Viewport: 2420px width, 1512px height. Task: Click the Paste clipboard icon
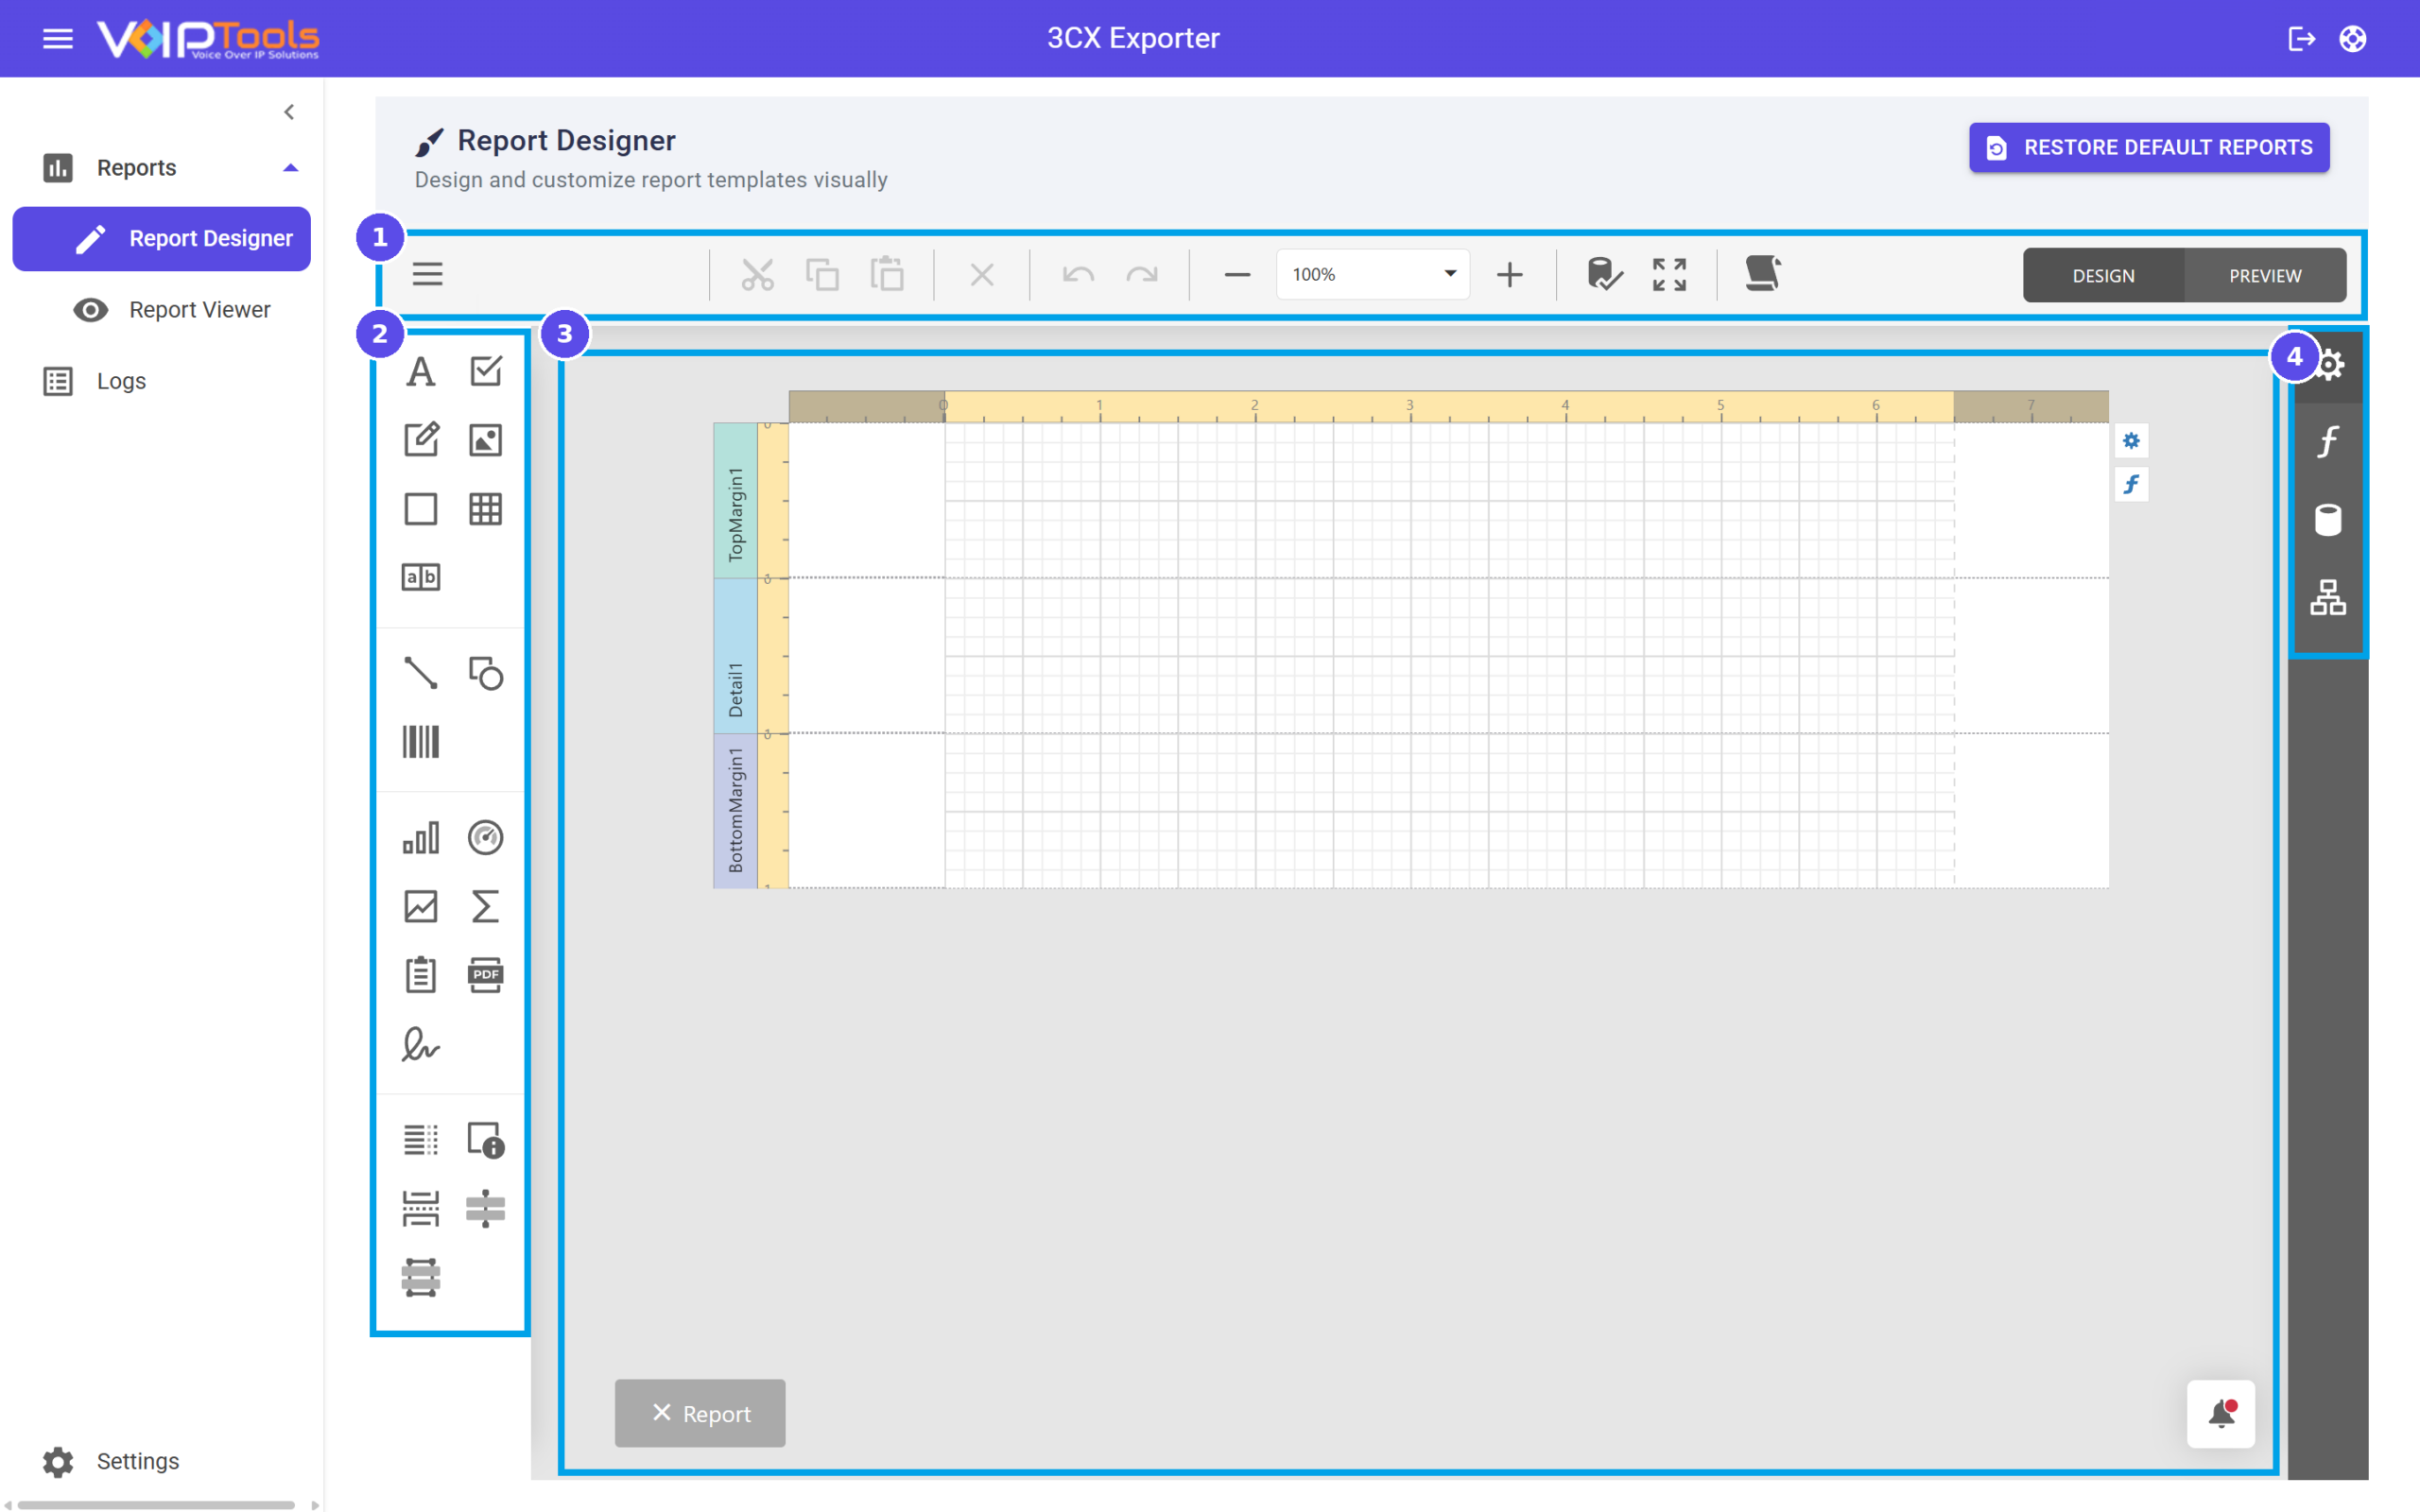(886, 274)
